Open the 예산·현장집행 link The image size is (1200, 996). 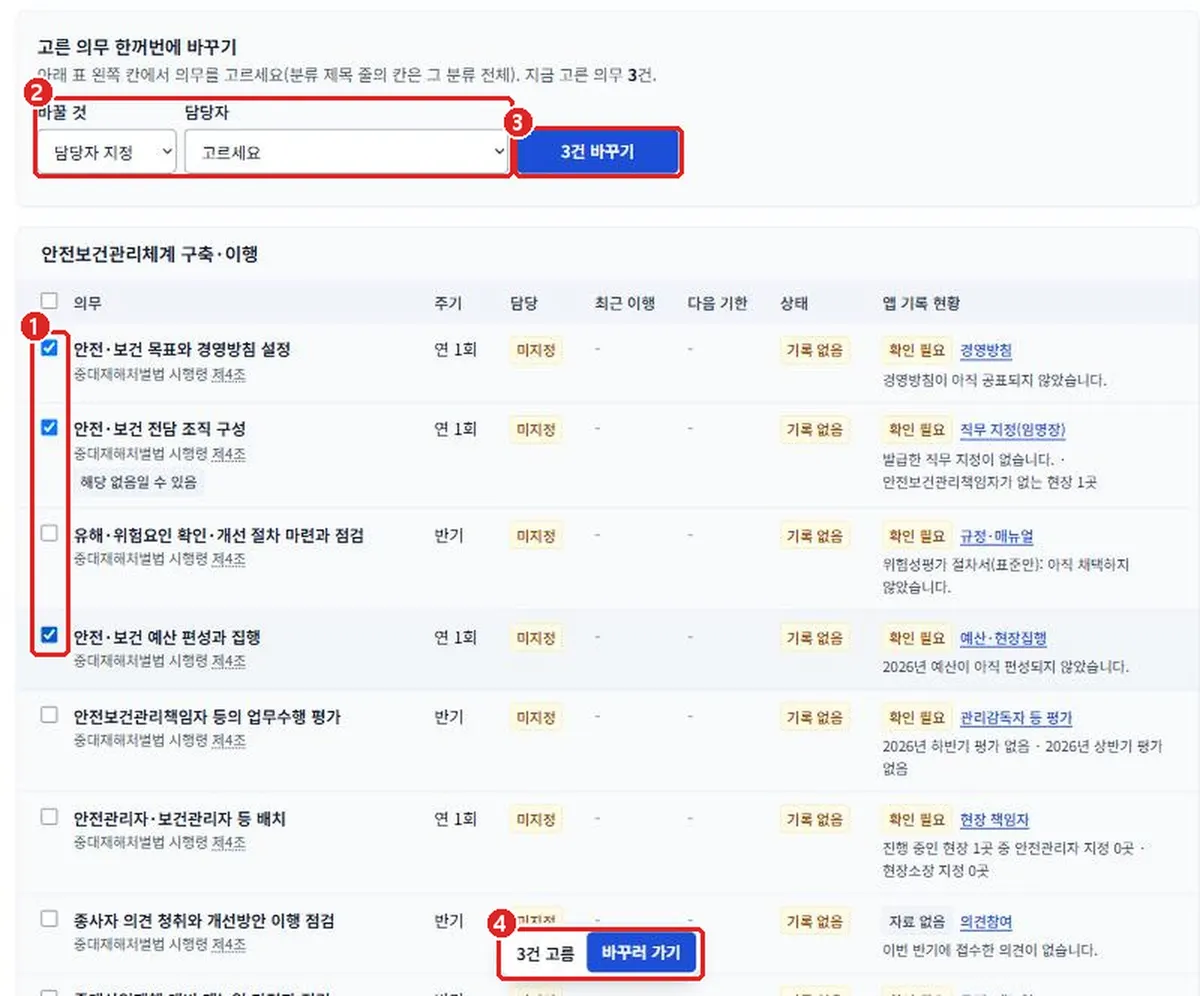[1003, 638]
